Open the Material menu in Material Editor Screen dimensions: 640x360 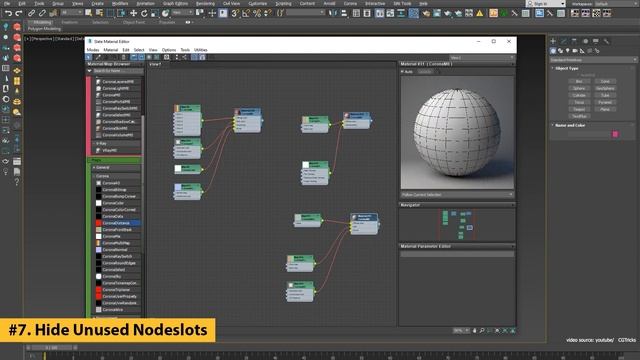pyautogui.click(x=111, y=50)
